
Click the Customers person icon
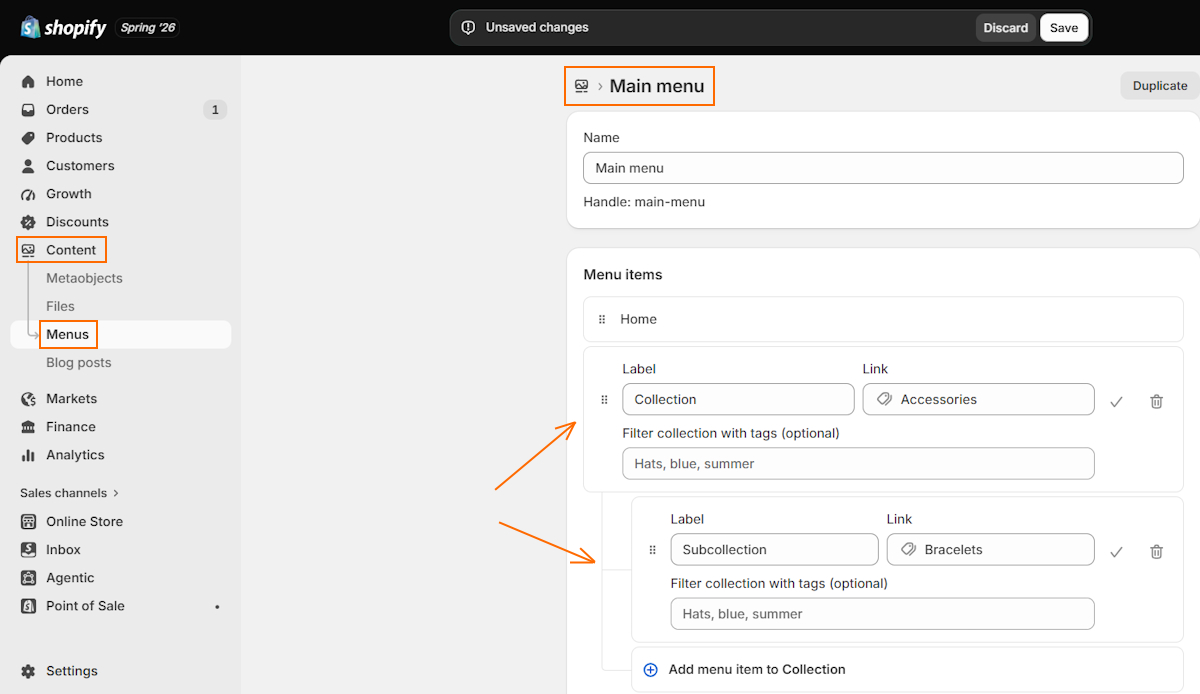28,166
